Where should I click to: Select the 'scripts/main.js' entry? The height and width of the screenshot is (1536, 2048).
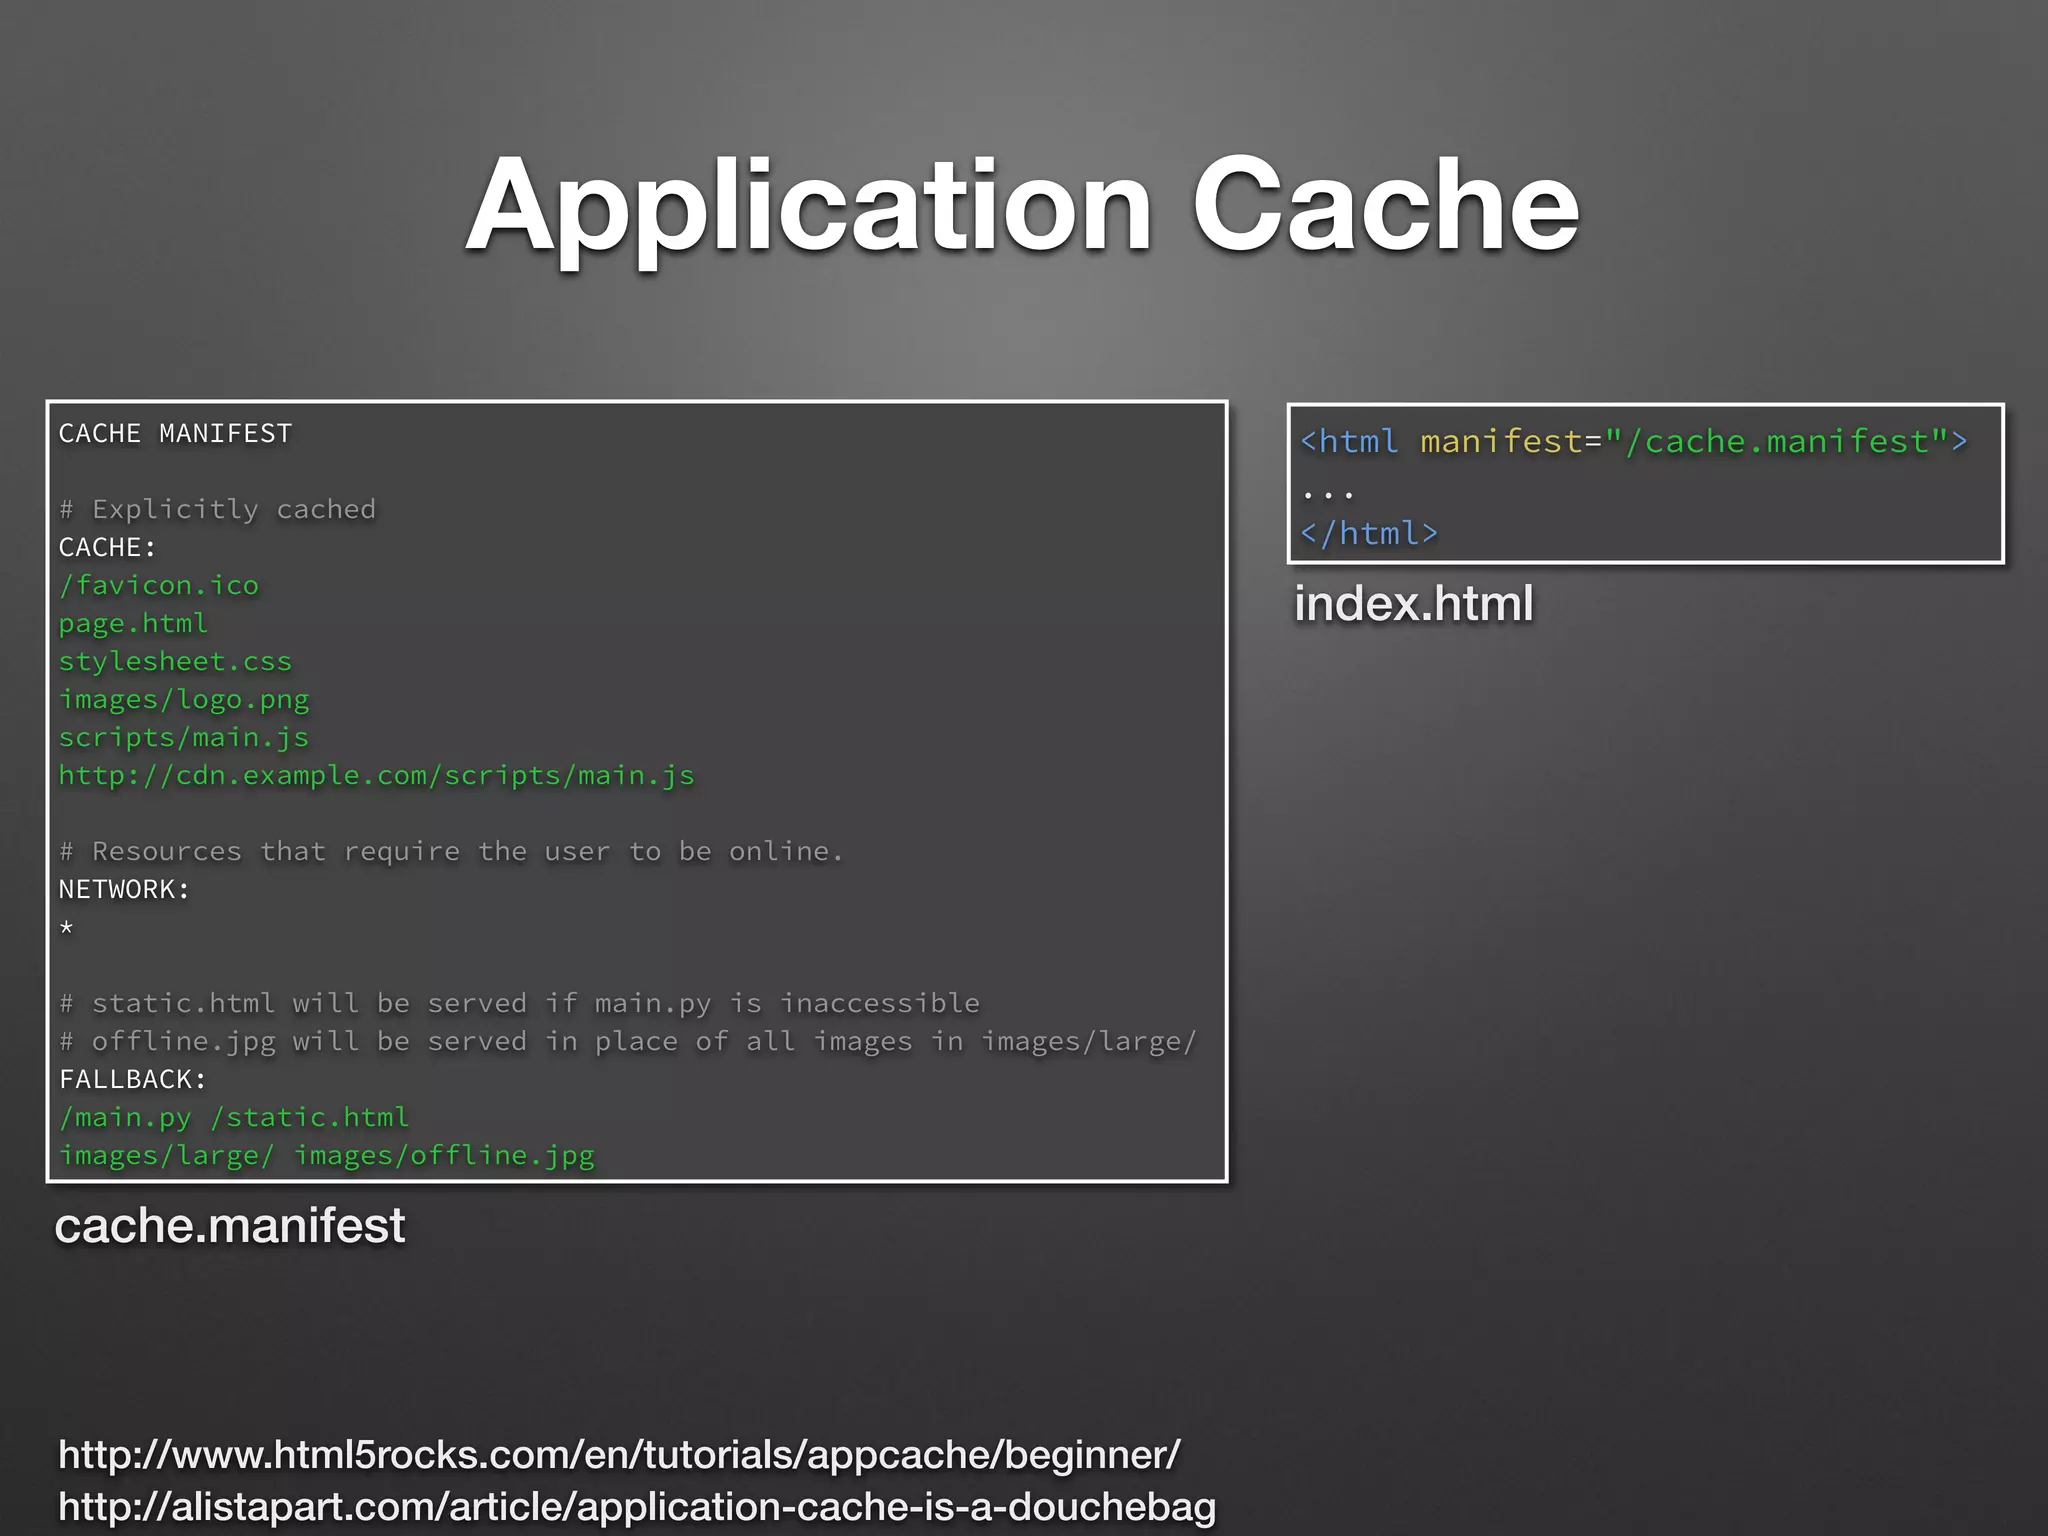(x=184, y=738)
